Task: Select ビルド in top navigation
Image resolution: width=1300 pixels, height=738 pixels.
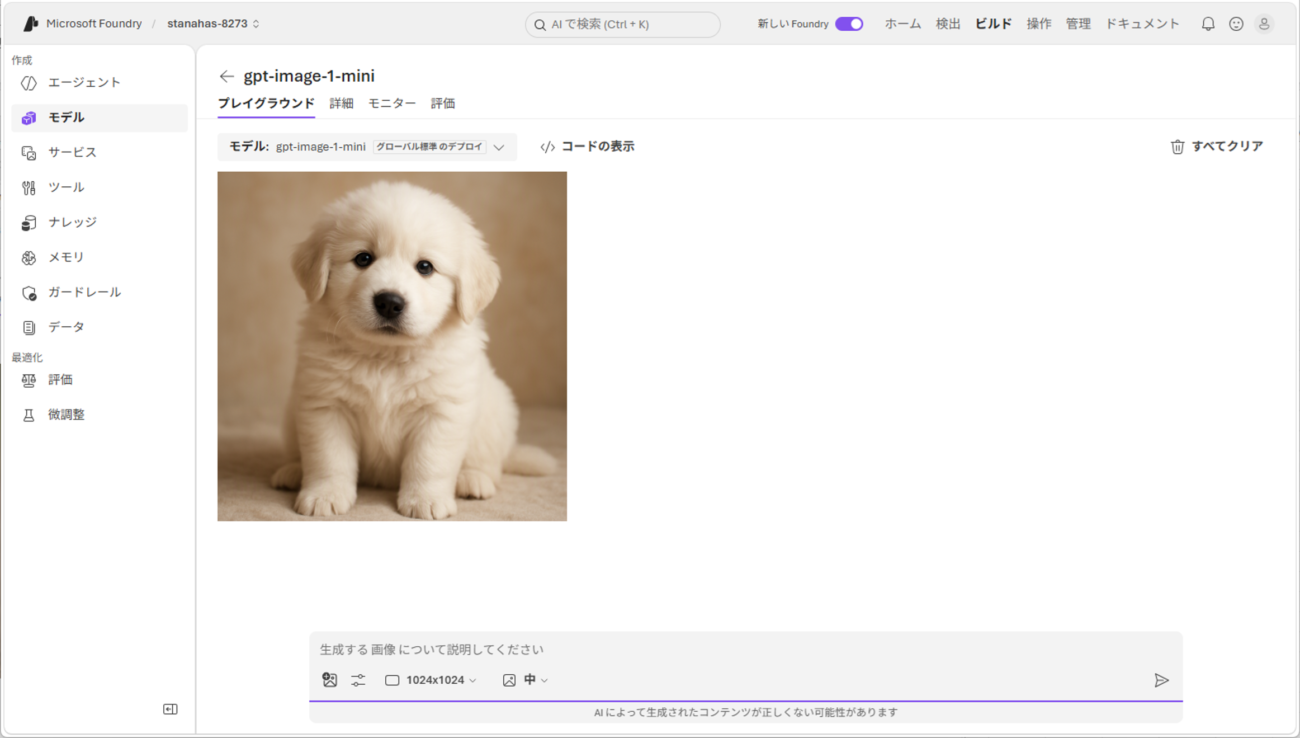Action: tap(994, 24)
